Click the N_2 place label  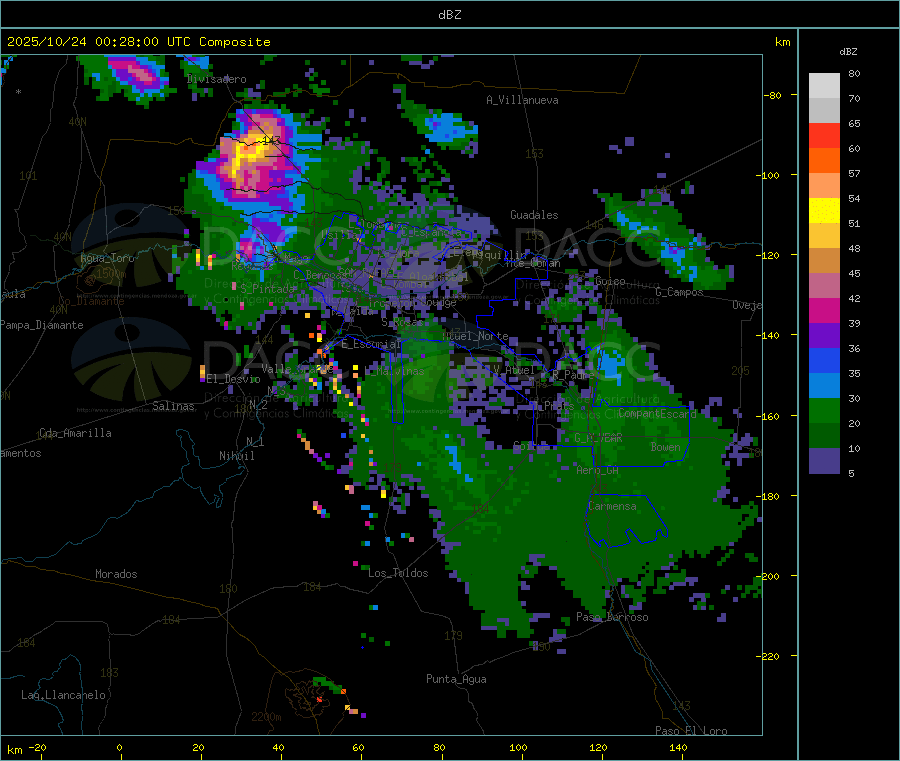[x=258, y=404]
